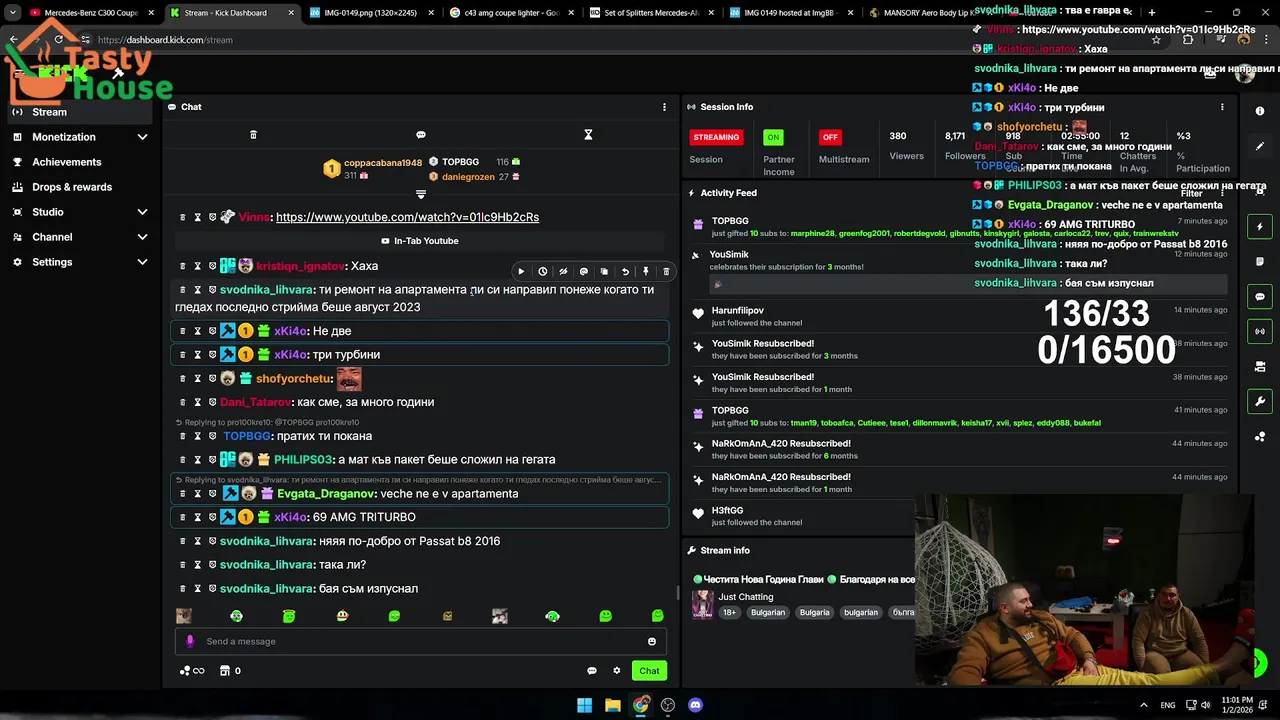Click username shofyorchetu in chat
This screenshot has height=720, width=1280.
[x=294, y=379]
